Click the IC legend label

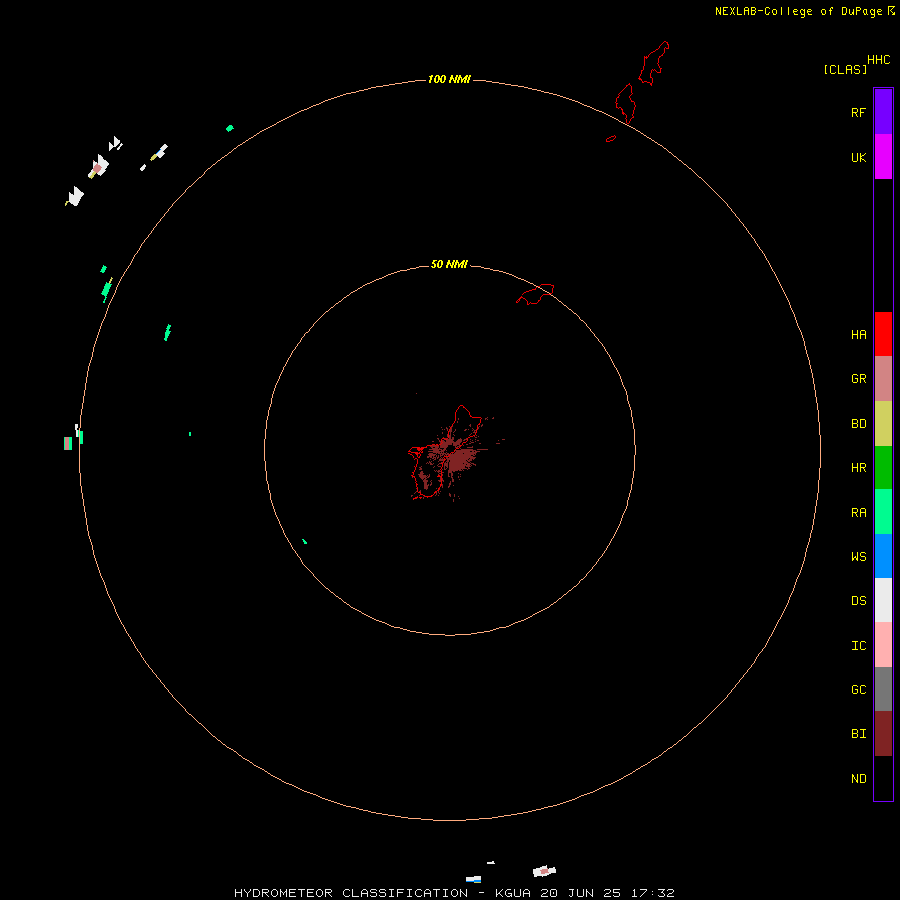point(858,646)
